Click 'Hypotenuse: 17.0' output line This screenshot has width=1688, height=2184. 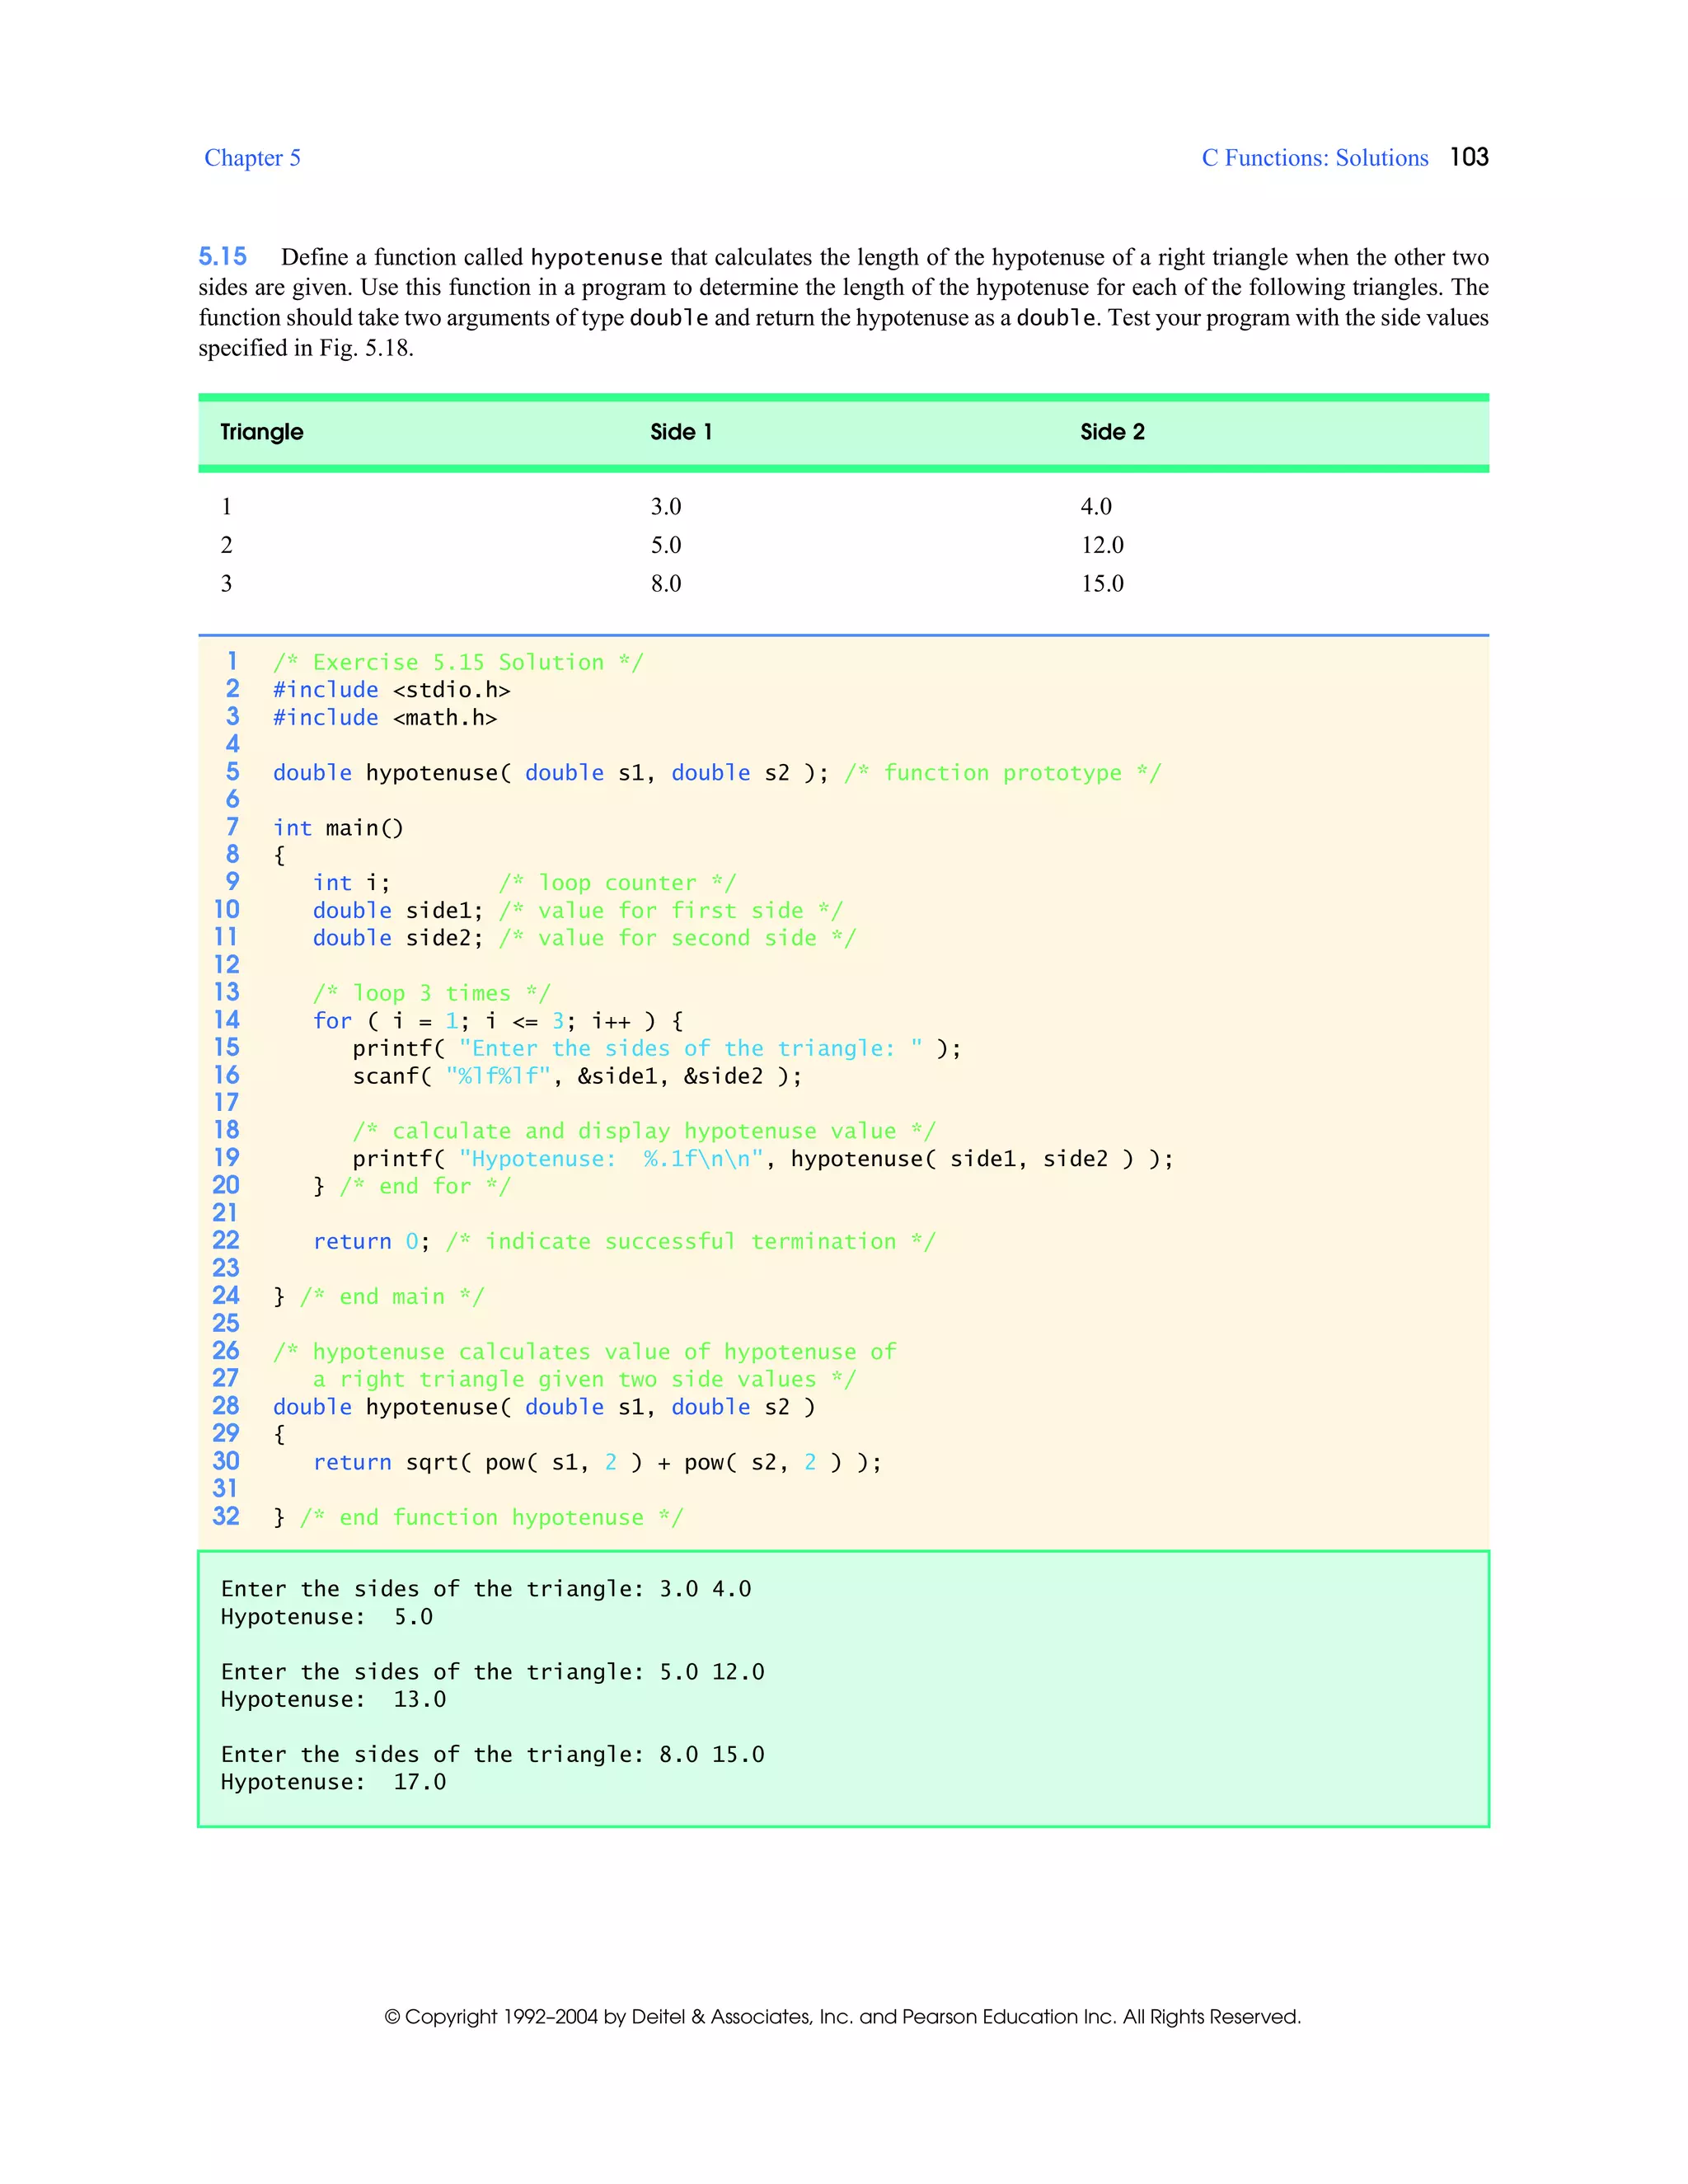333,1782
